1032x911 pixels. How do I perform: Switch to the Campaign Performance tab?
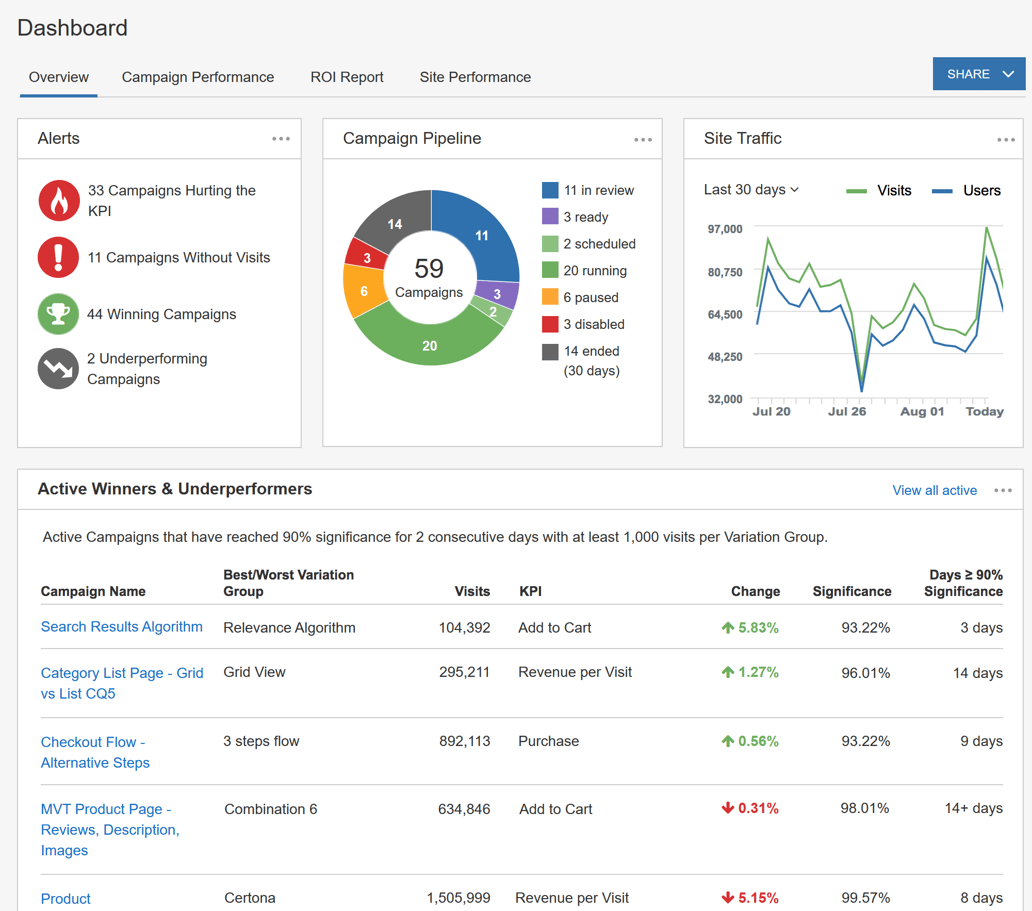pyautogui.click(x=197, y=77)
